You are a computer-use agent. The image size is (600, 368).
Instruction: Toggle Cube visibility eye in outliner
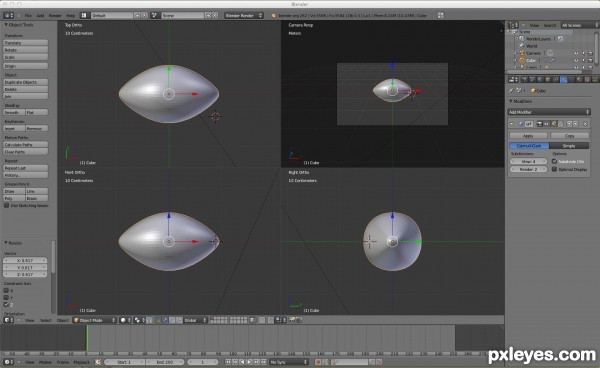click(576, 60)
